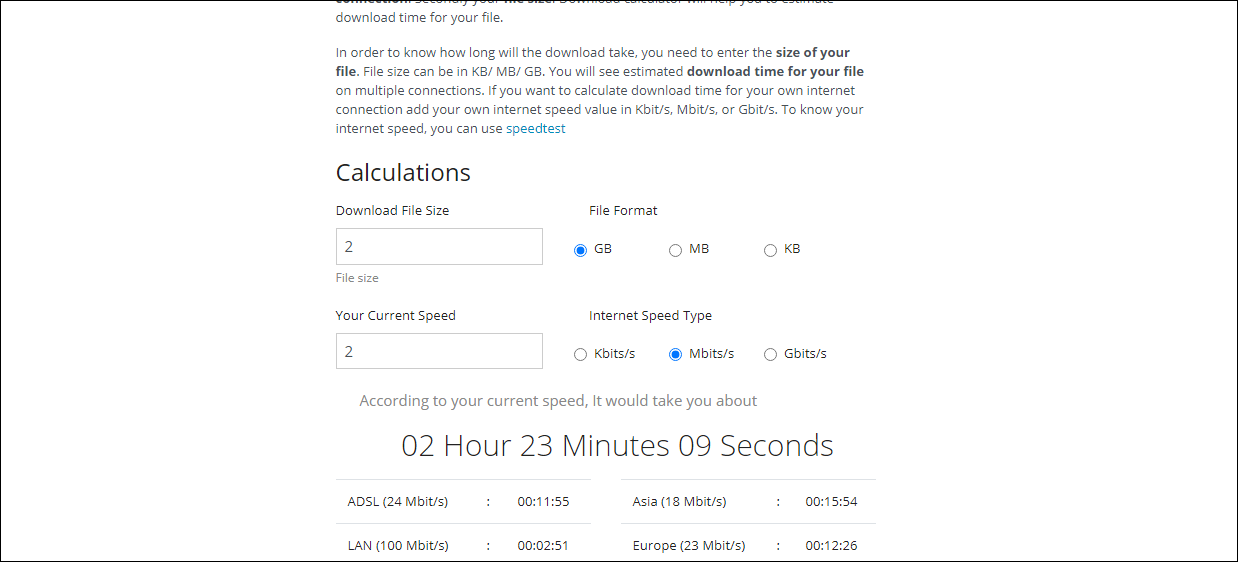Focus the Your Current Speed input box
This screenshot has width=1238, height=562.
439,351
